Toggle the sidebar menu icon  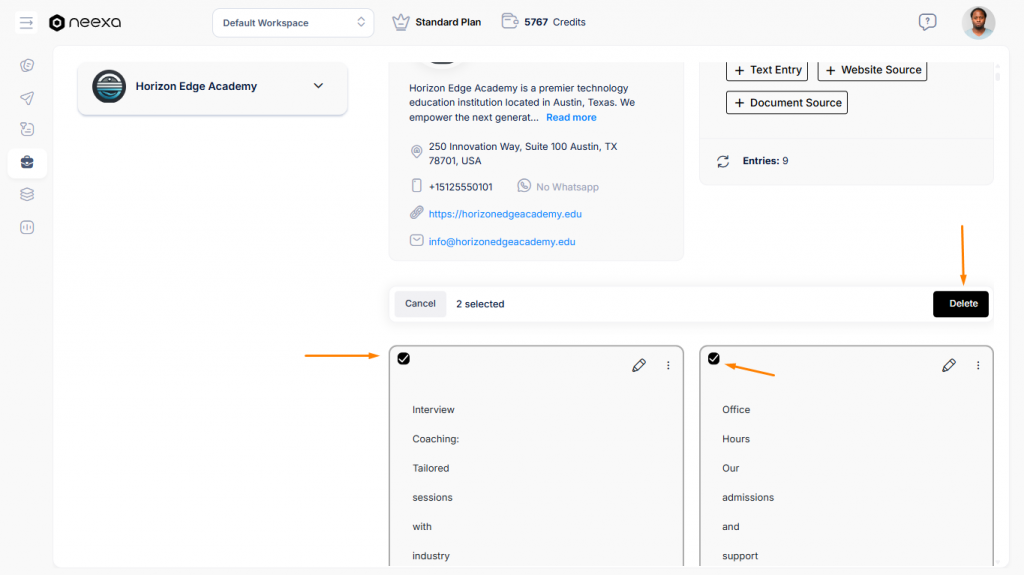[27, 22]
